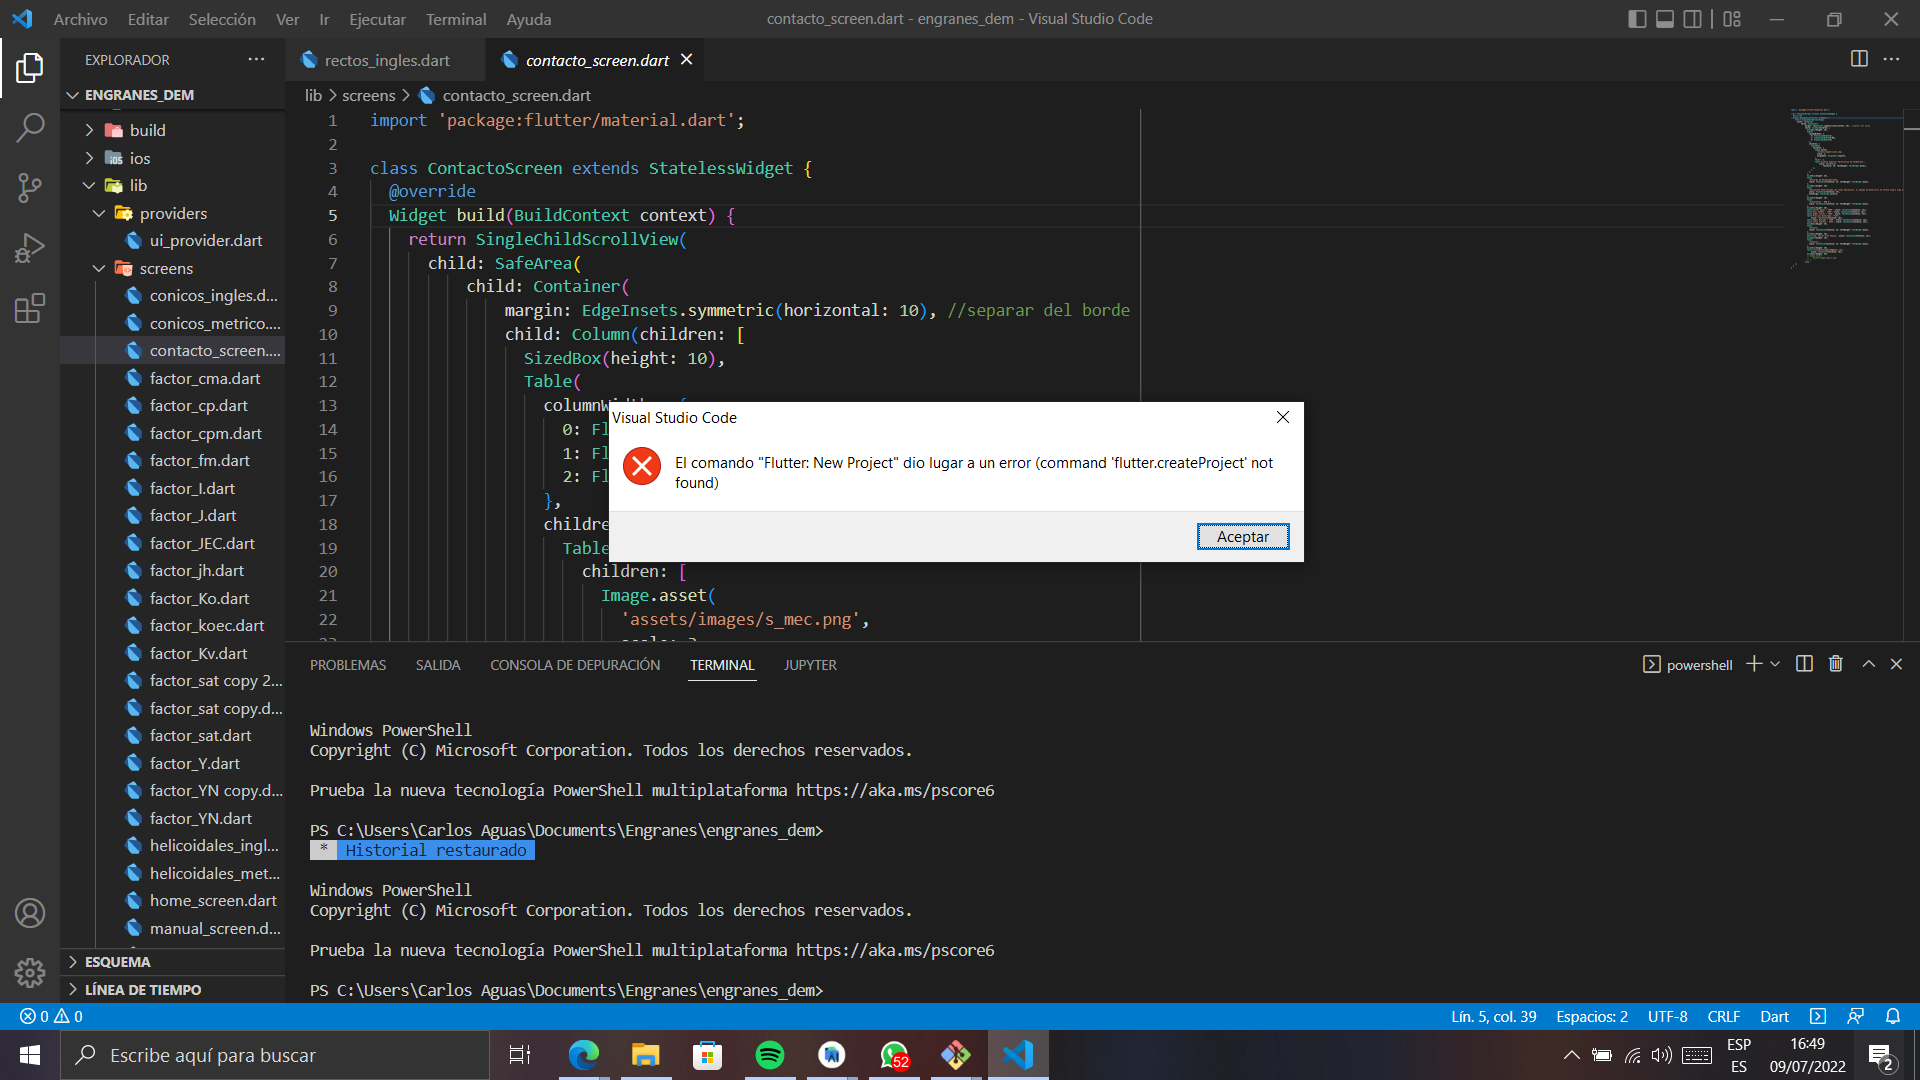
Task: Open customize layout icon
Action: pos(1732,19)
